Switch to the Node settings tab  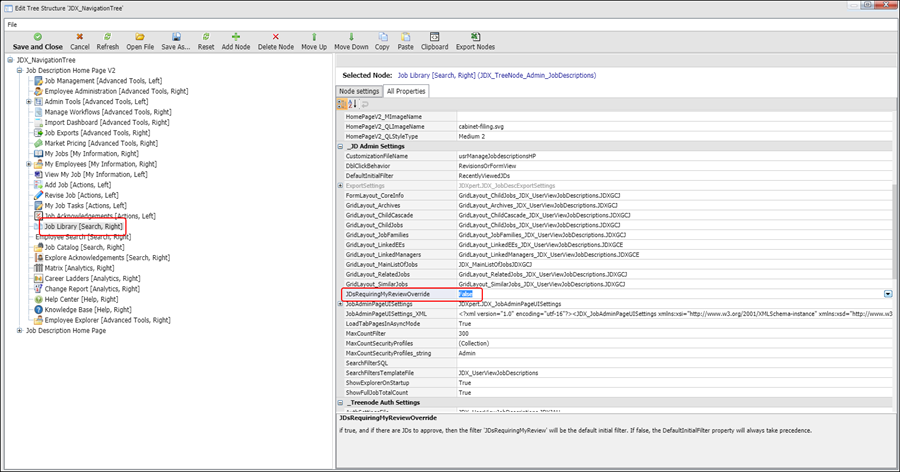click(x=359, y=91)
